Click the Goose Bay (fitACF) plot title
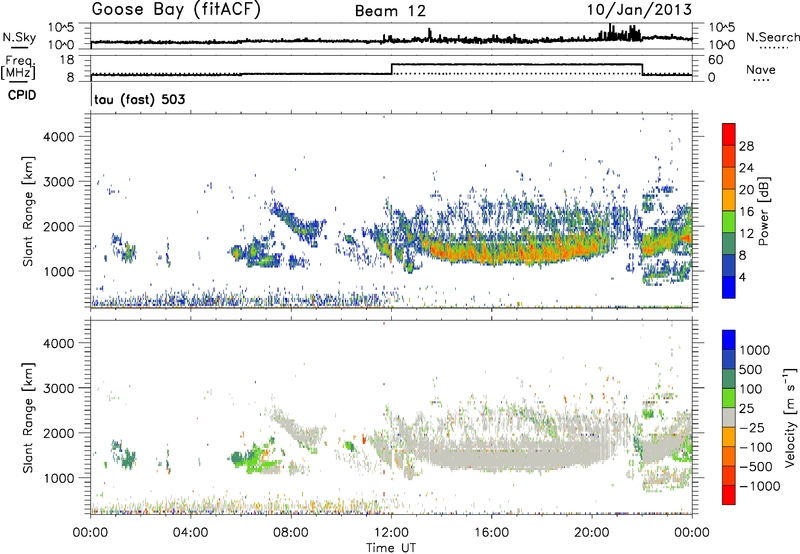800x554 pixels. click(176, 9)
